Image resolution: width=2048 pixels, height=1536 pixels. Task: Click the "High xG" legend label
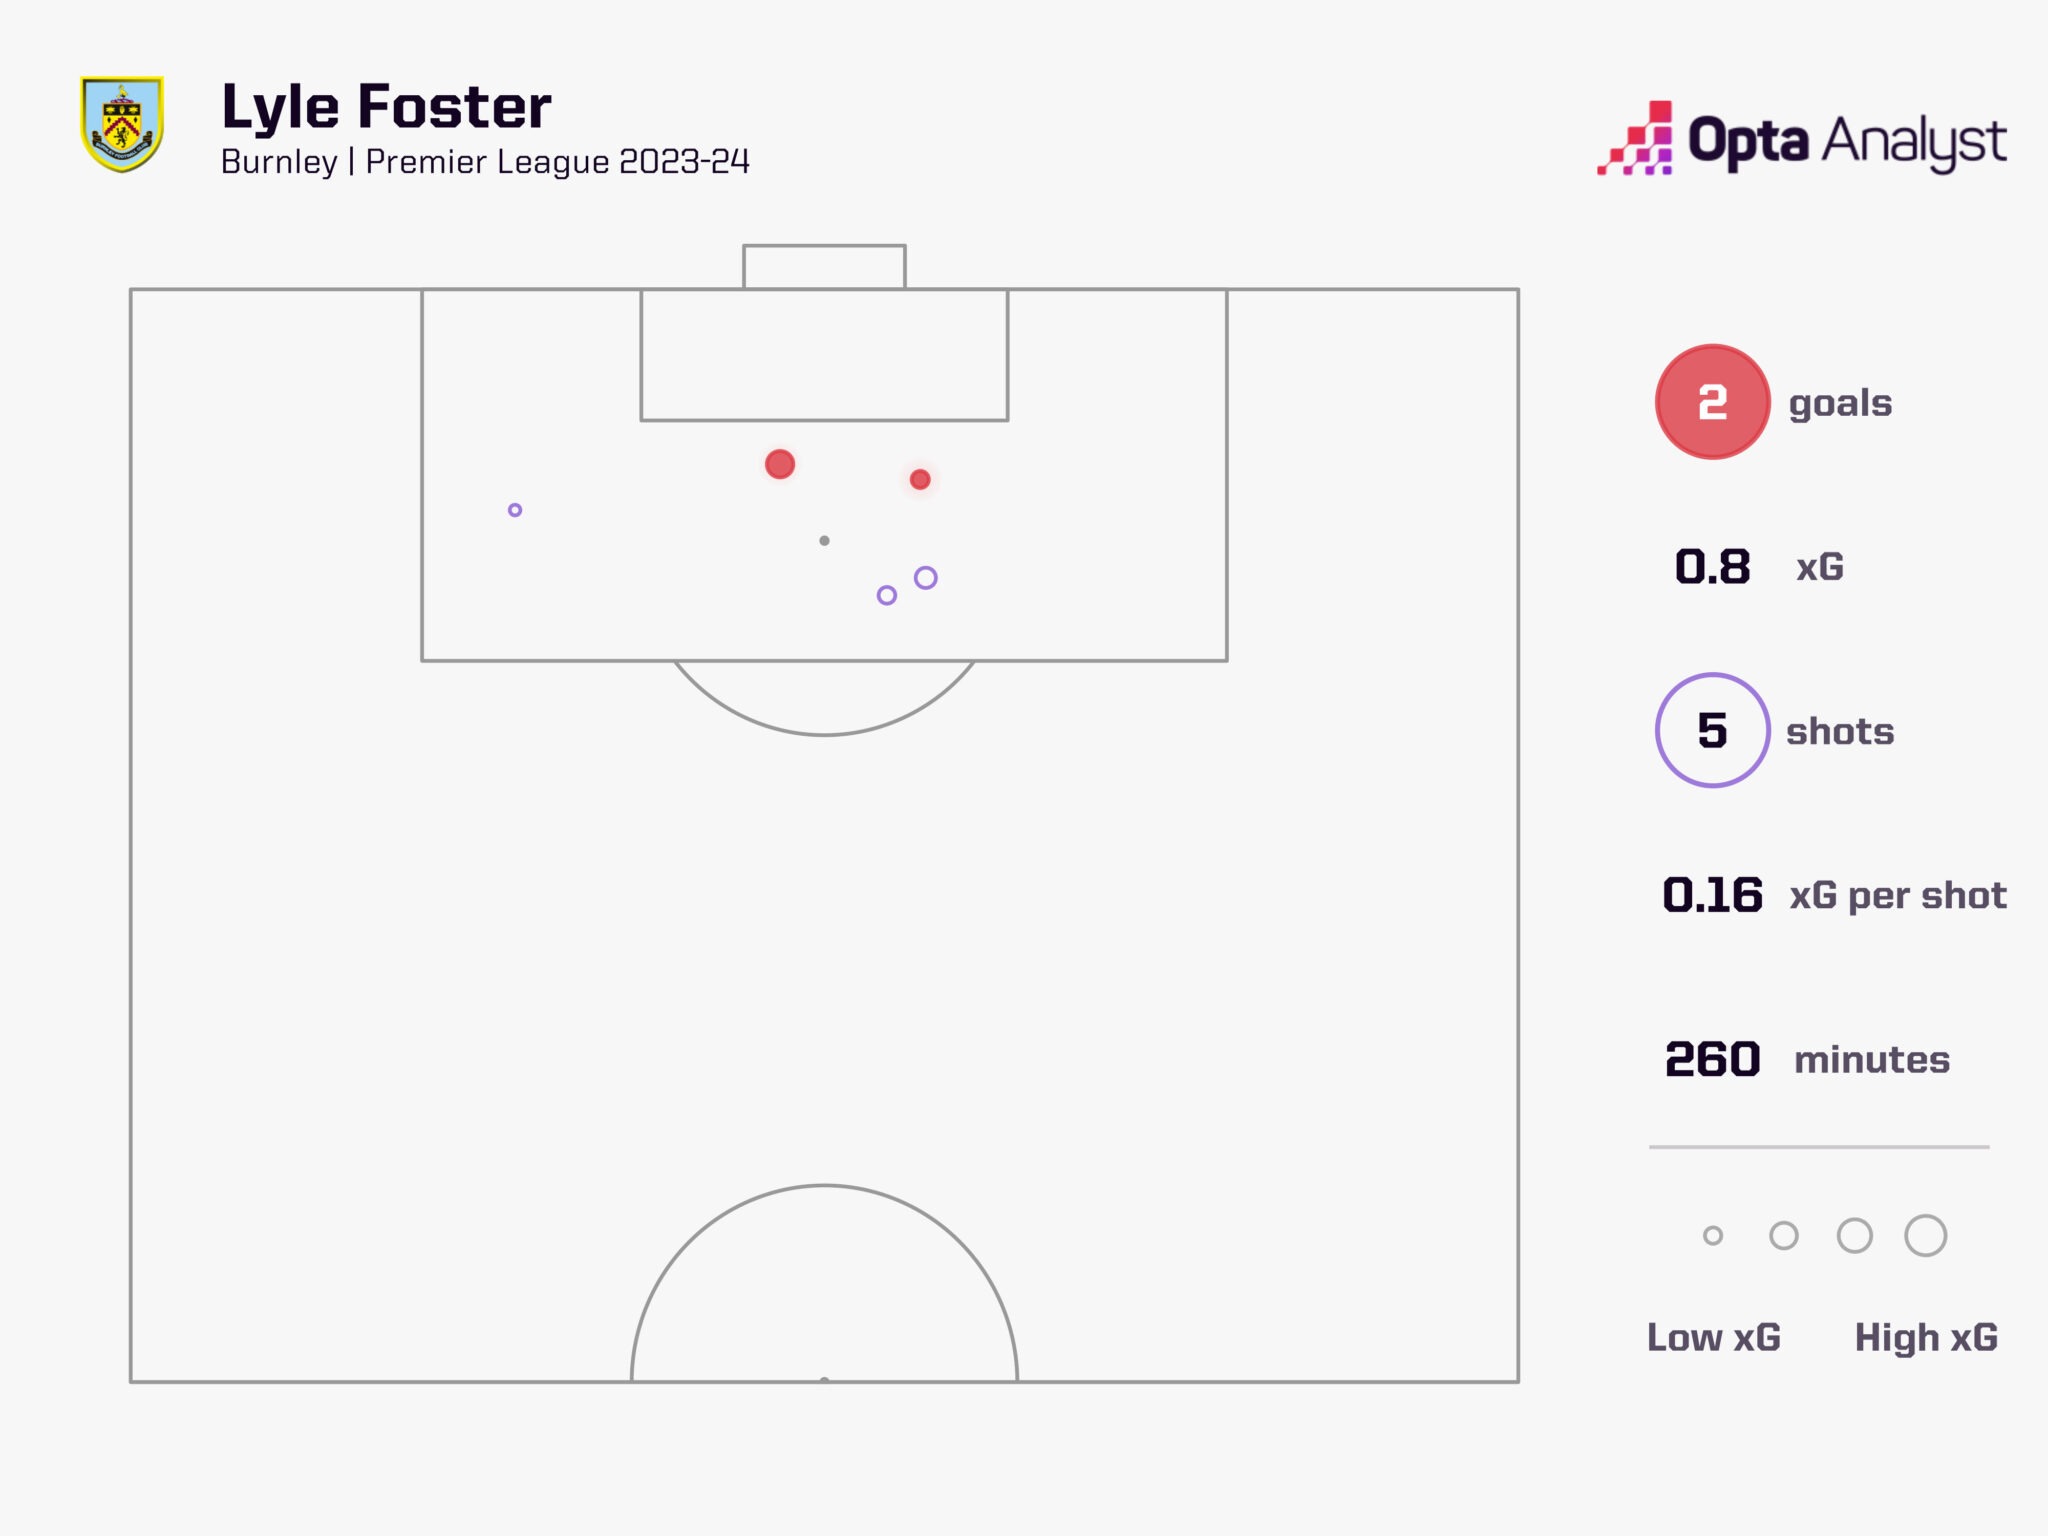click(1926, 1338)
